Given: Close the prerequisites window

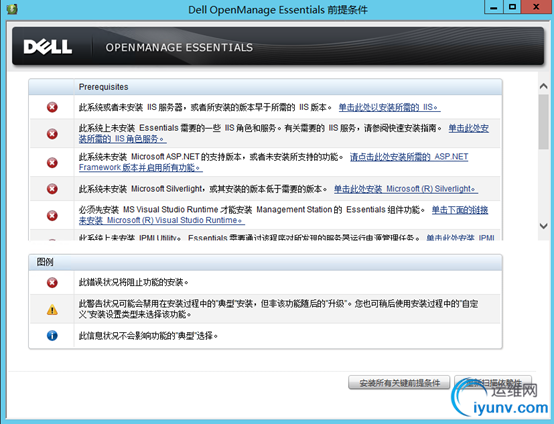Looking at the screenshot, I should [536, 7].
